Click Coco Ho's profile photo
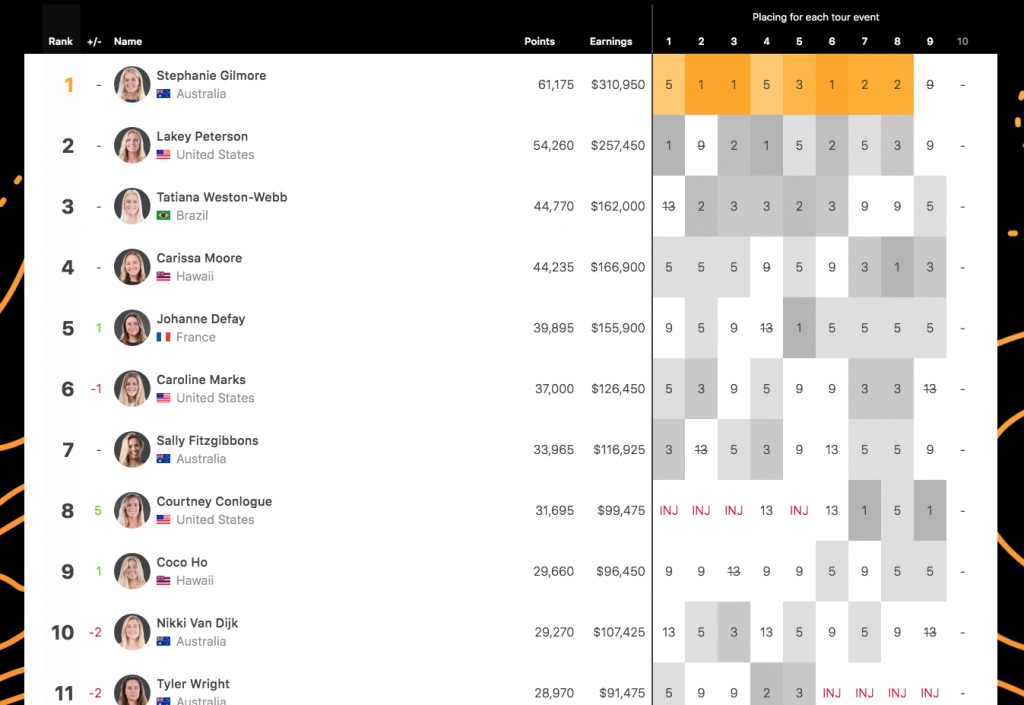This screenshot has height=705, width=1024. (132, 571)
